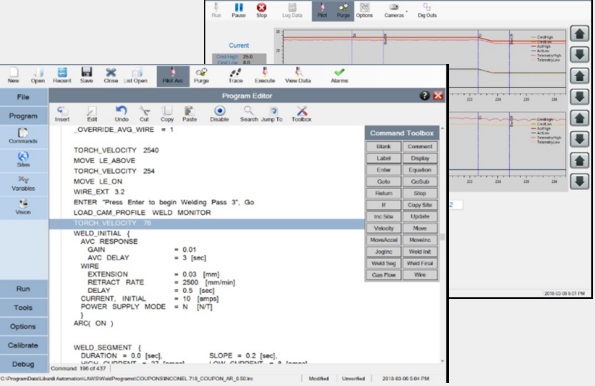
Task: Toggle Pilot Arc in main toolbar
Action: 173,76
